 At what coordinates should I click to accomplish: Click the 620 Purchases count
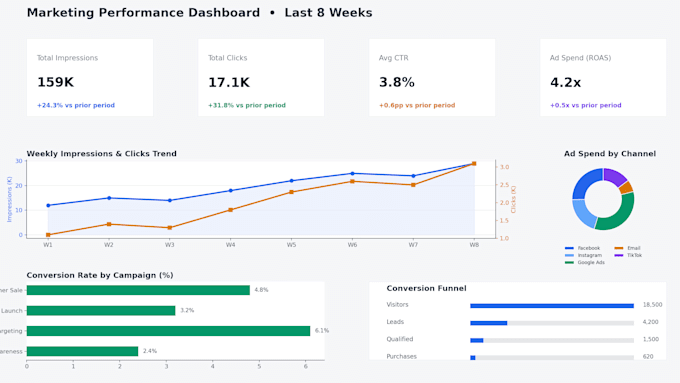648,357
